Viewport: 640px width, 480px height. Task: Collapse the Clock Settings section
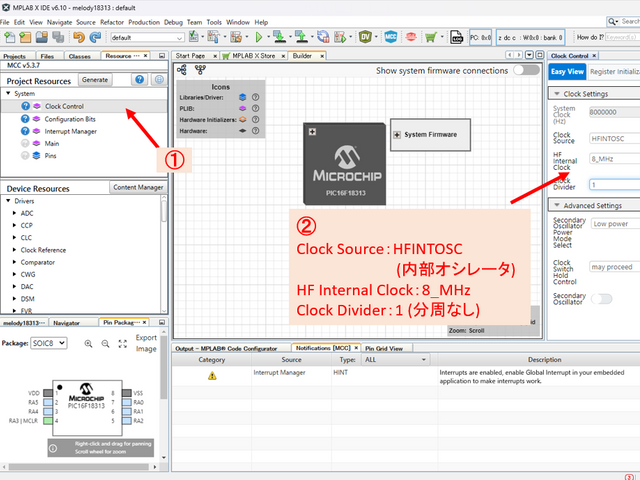click(x=555, y=94)
